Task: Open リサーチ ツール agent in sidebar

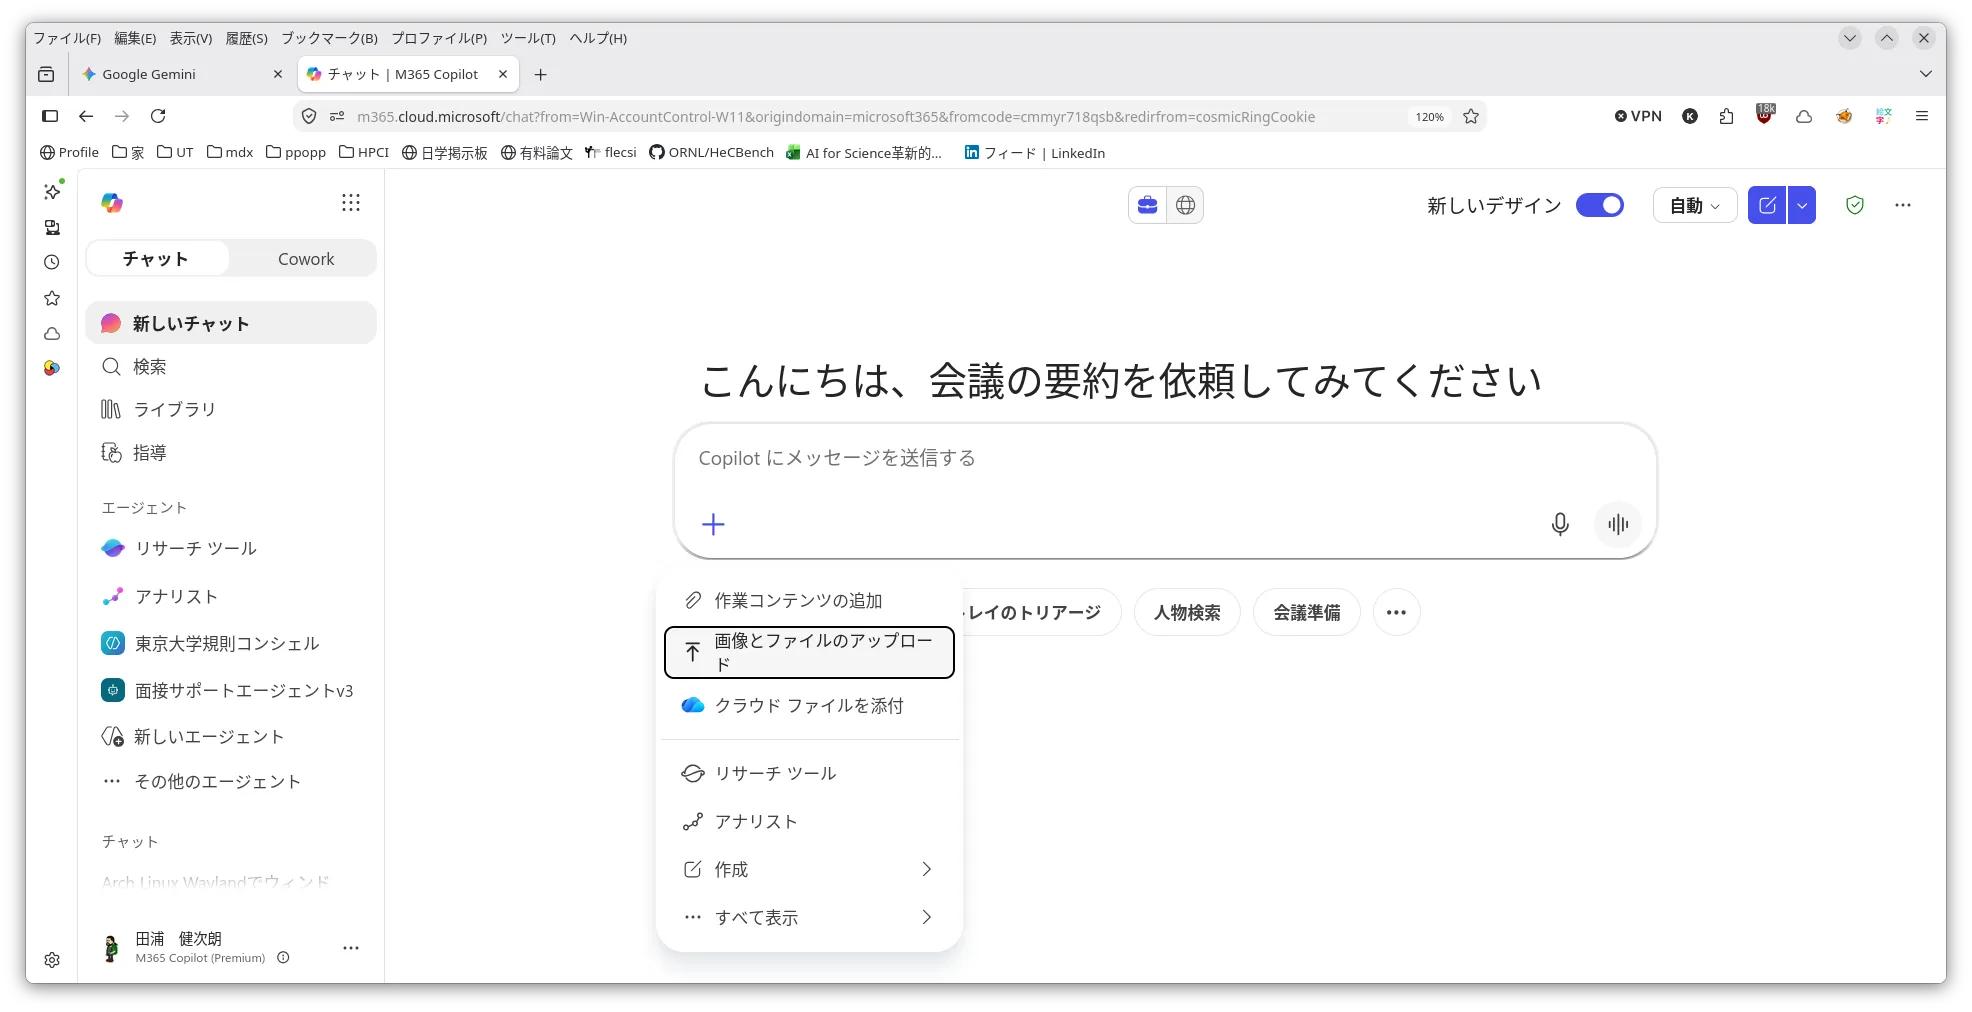Action: click(231, 548)
